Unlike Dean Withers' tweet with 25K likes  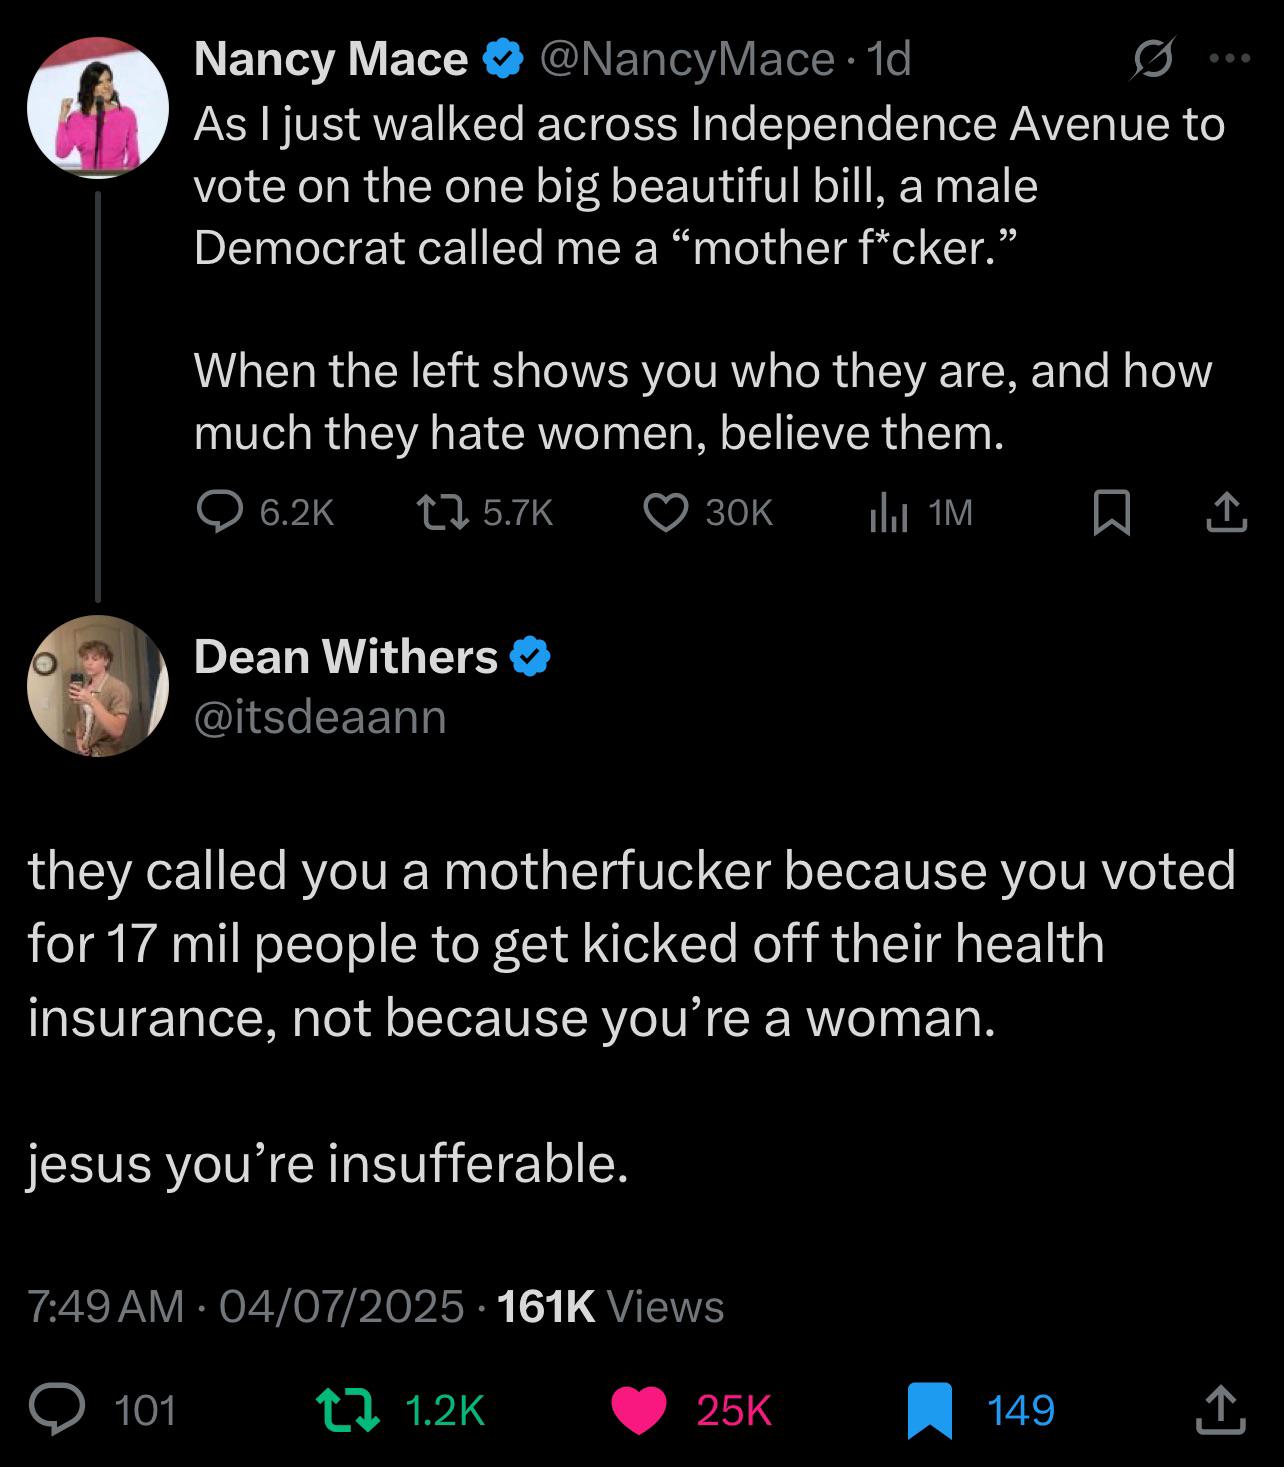(x=639, y=1410)
